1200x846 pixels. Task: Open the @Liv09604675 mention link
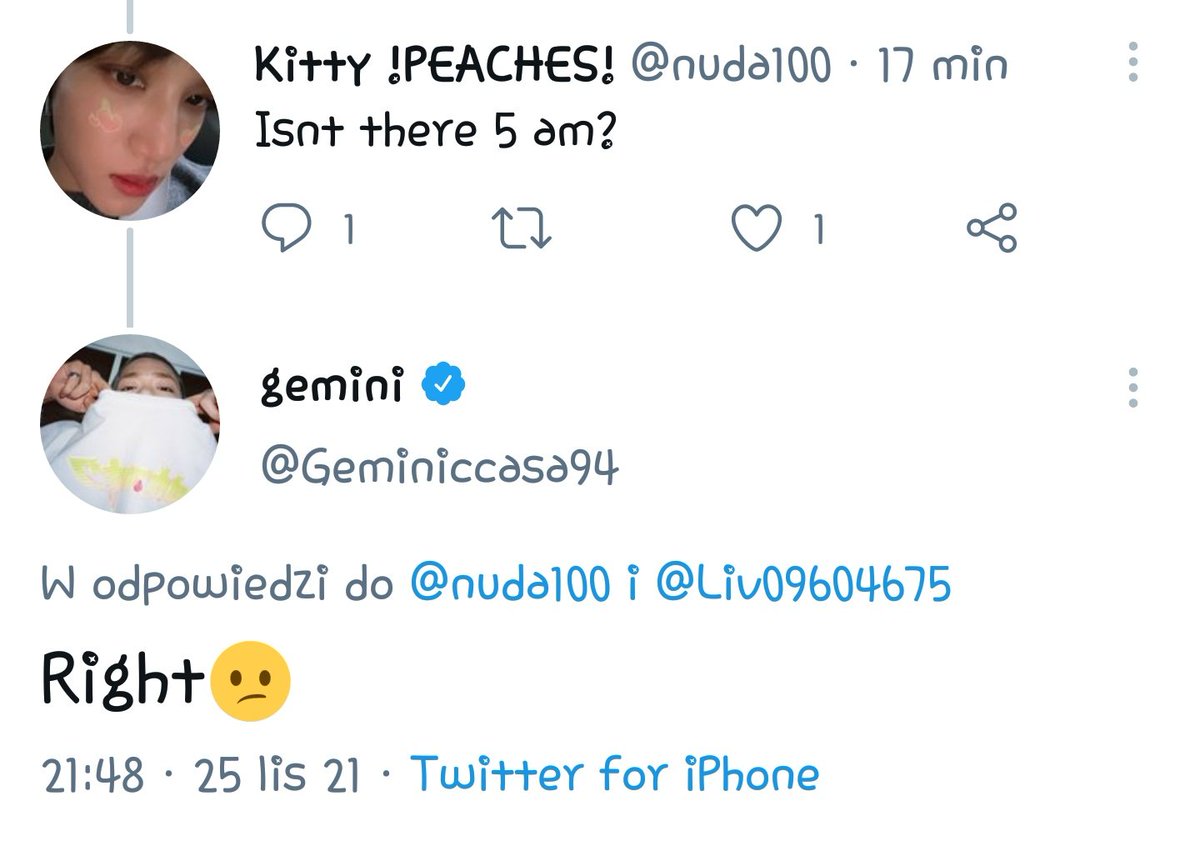(803, 585)
